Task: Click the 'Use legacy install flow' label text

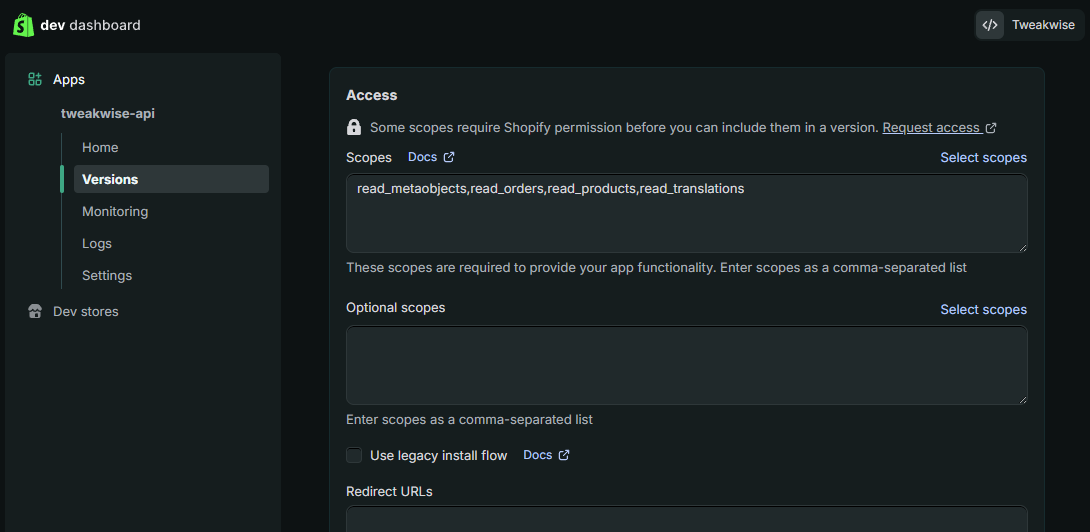Action: click(439, 456)
